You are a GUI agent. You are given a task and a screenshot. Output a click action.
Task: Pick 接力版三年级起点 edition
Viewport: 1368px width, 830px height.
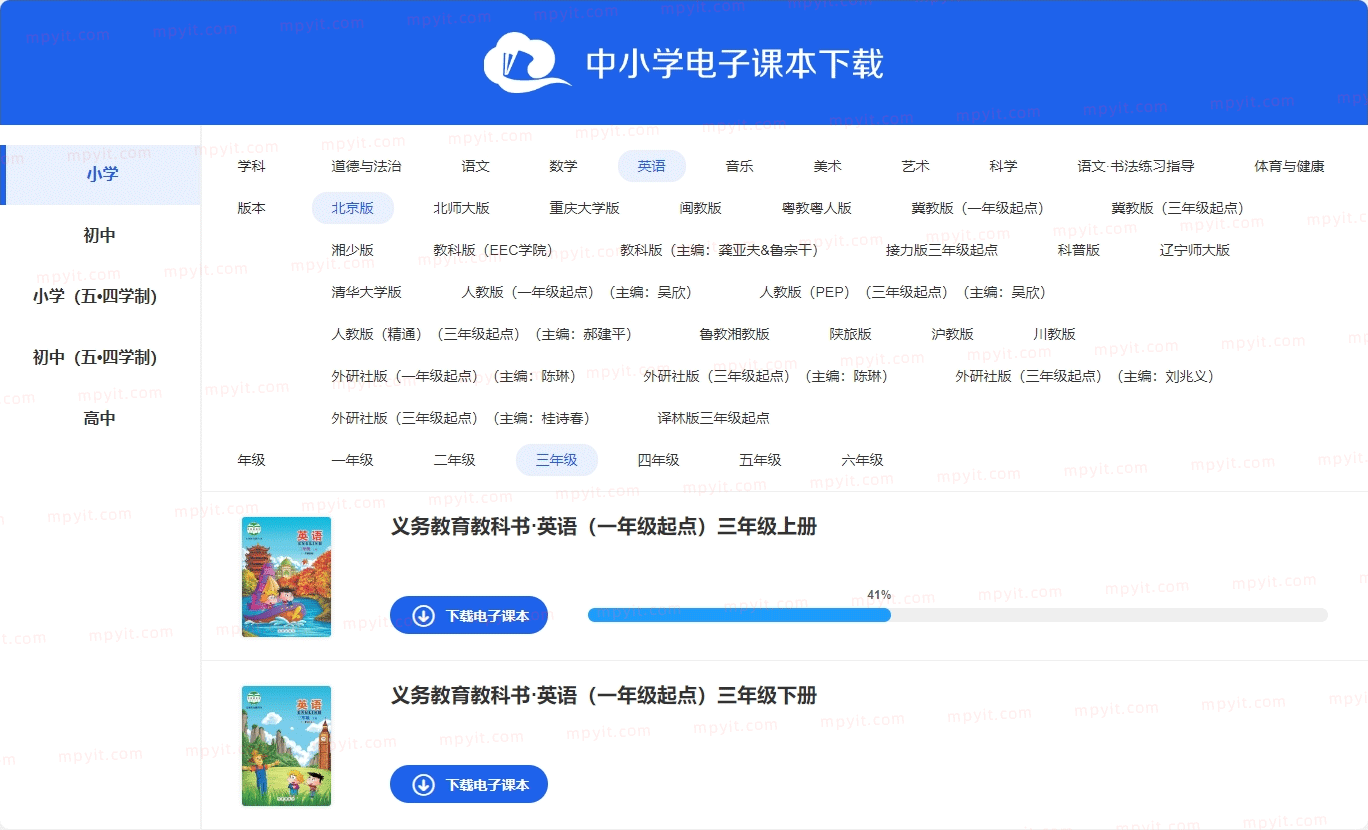click(942, 250)
